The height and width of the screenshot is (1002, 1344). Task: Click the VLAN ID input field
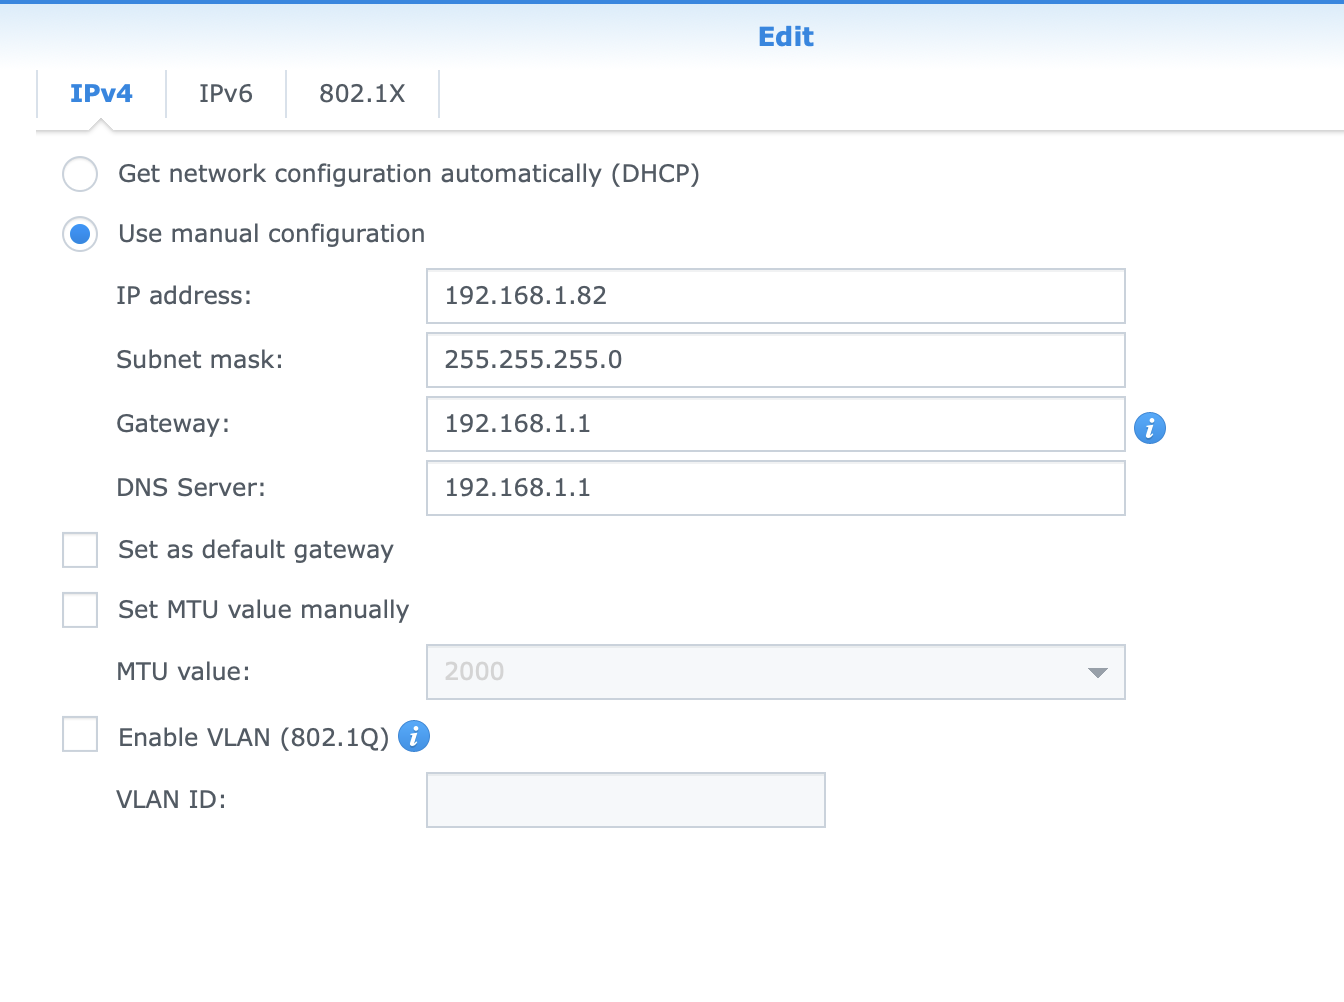pyautogui.click(x=625, y=800)
